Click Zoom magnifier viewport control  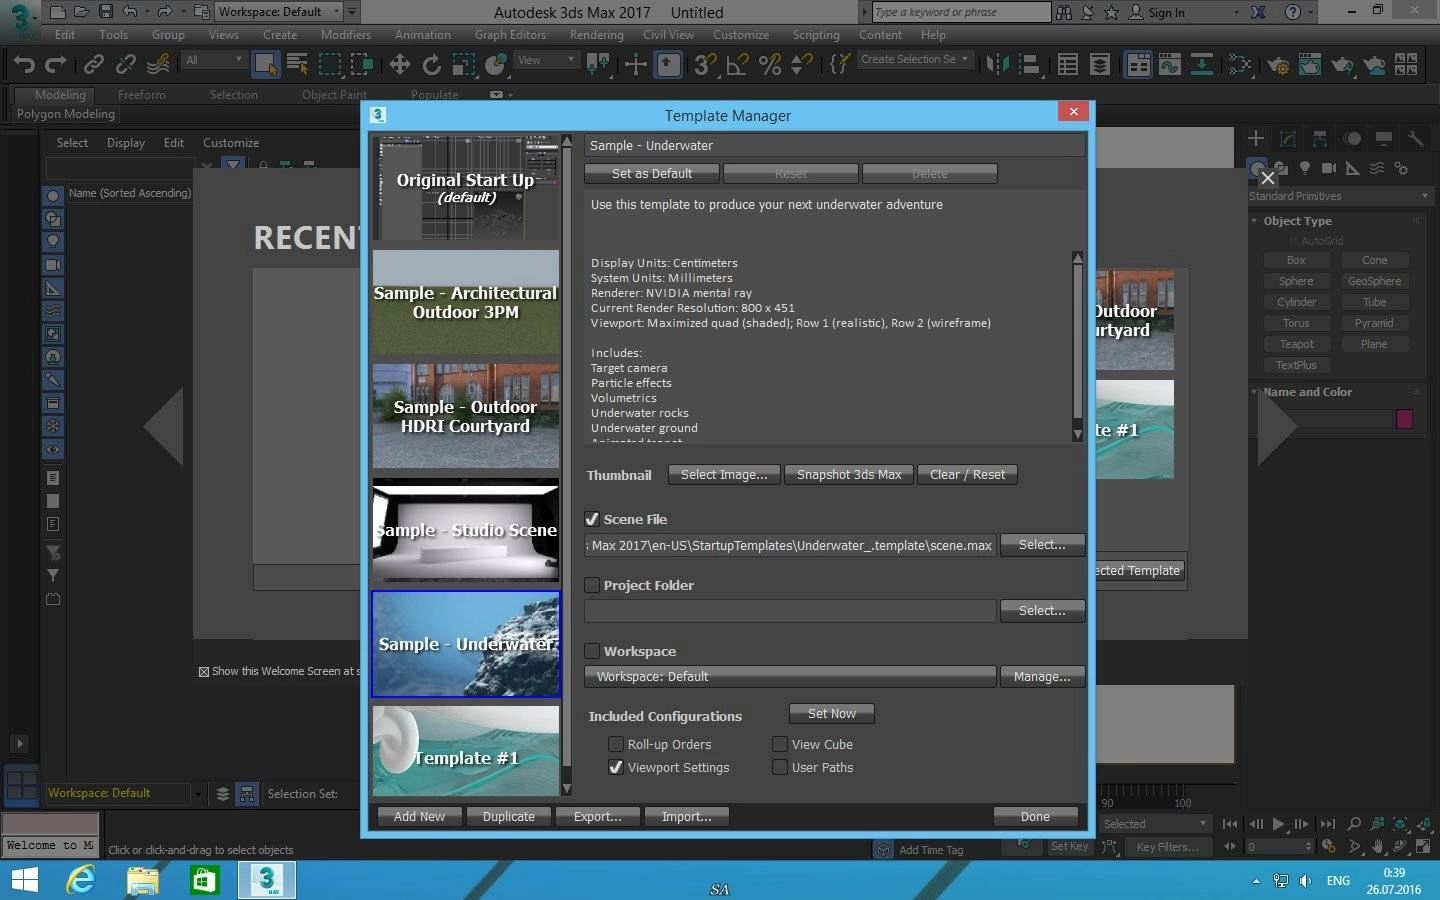click(x=1354, y=824)
